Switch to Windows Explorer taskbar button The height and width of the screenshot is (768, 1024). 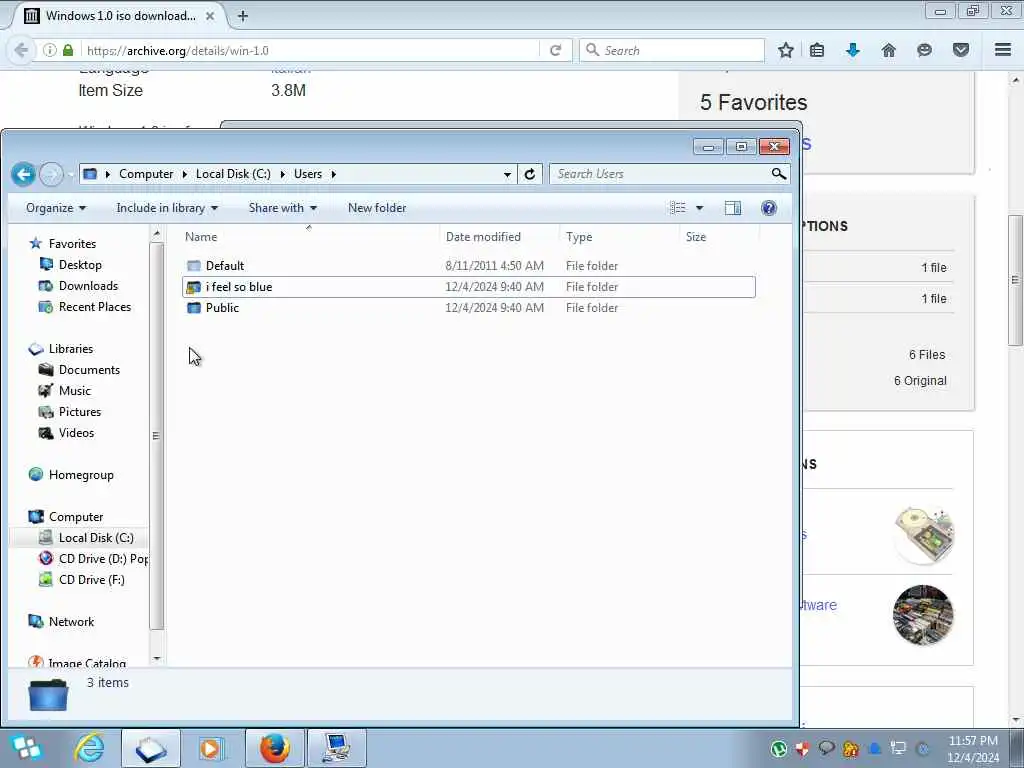pyautogui.click(x=151, y=748)
